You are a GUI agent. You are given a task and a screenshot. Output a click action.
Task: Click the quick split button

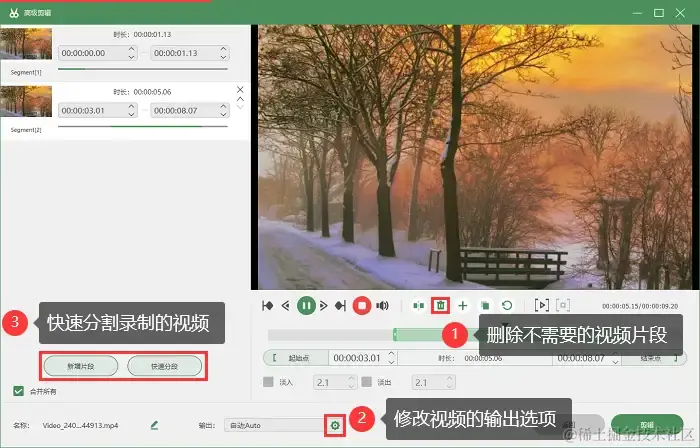point(164,366)
